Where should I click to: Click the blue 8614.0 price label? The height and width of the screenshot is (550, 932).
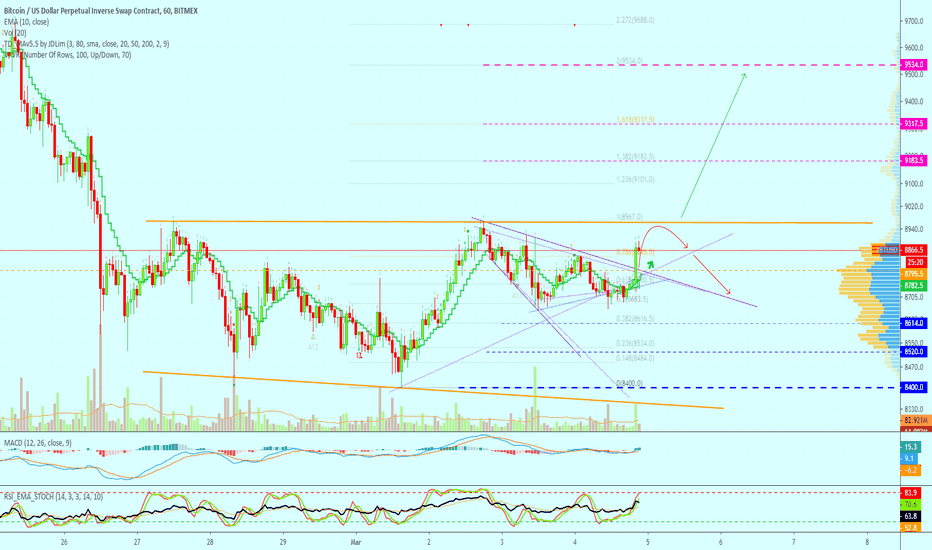[914, 323]
